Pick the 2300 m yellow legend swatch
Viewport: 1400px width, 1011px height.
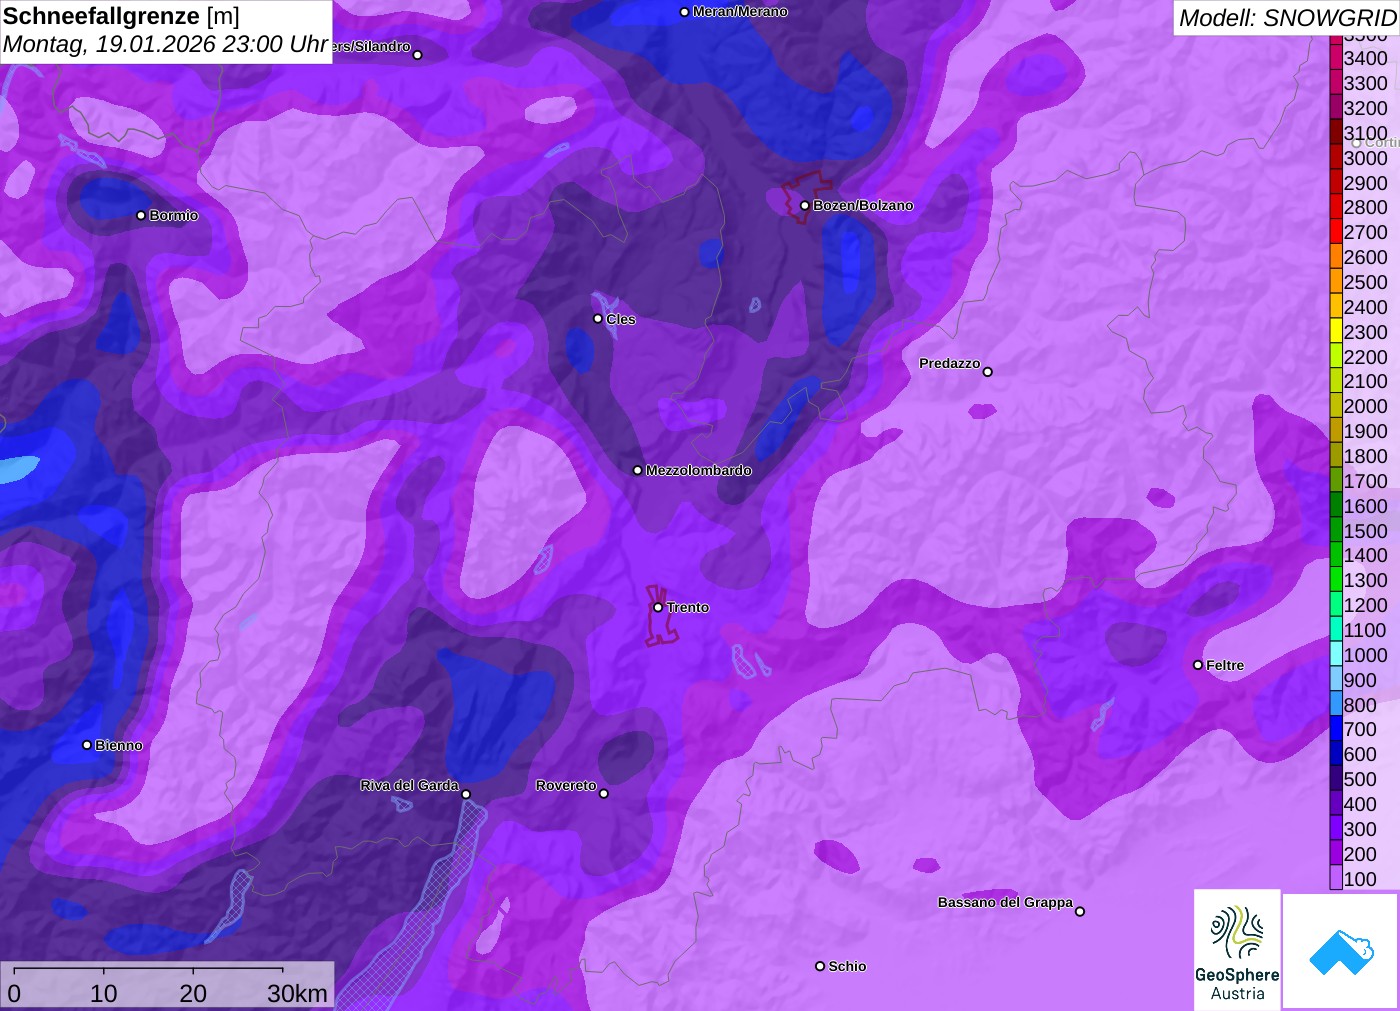1336,332
